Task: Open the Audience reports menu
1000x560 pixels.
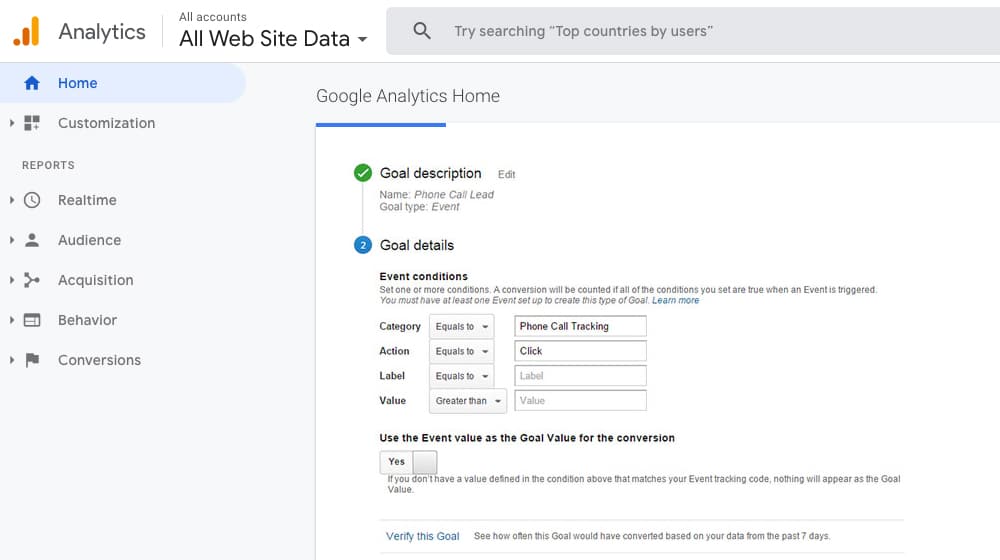Action: pyautogui.click(x=89, y=240)
